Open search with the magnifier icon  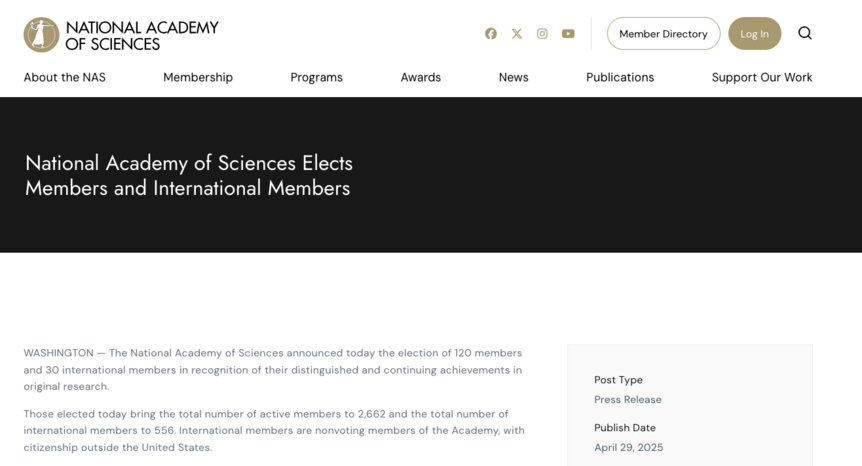pos(805,33)
